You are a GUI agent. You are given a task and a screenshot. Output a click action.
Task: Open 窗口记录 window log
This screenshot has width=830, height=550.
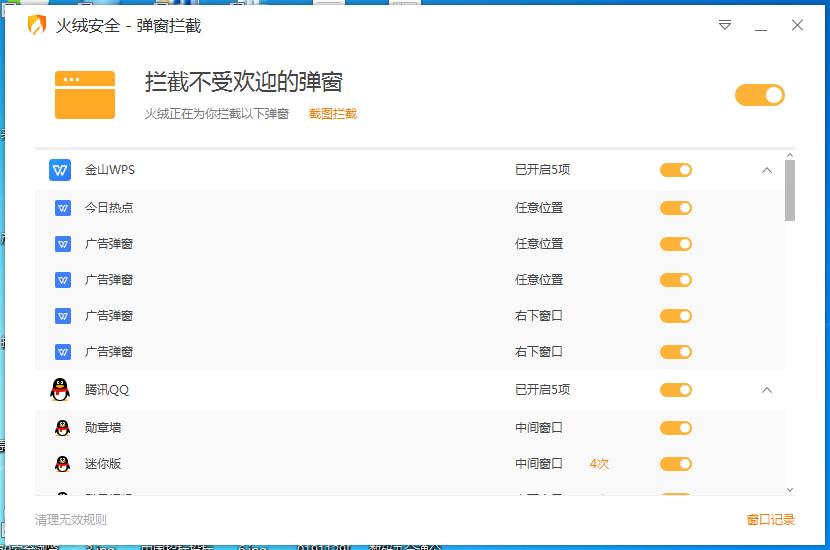coord(771,520)
